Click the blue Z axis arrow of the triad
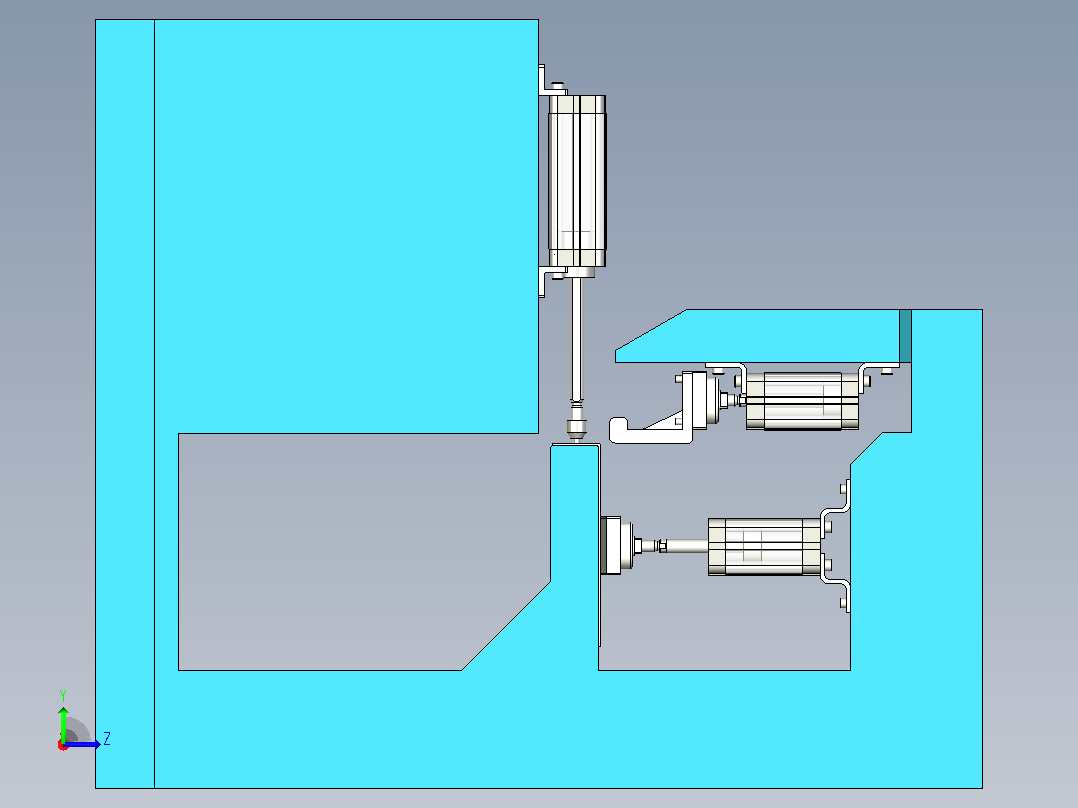The image size is (1078, 808). pos(84,744)
